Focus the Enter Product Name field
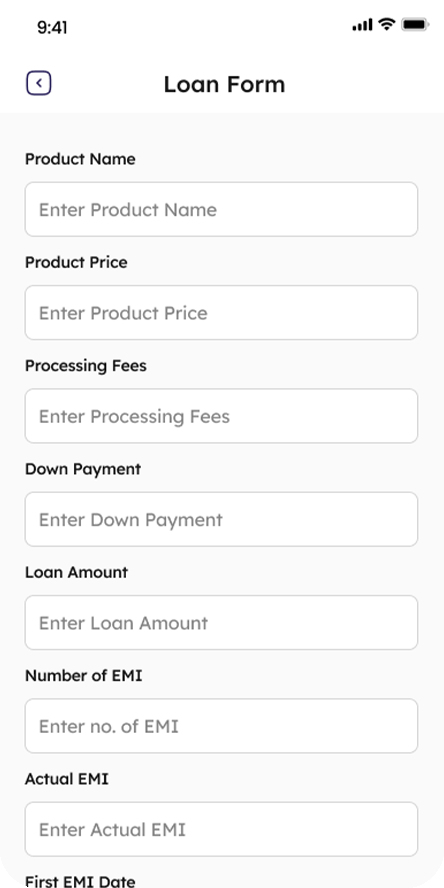Image resolution: width=444 pixels, height=888 pixels. pos(221,210)
